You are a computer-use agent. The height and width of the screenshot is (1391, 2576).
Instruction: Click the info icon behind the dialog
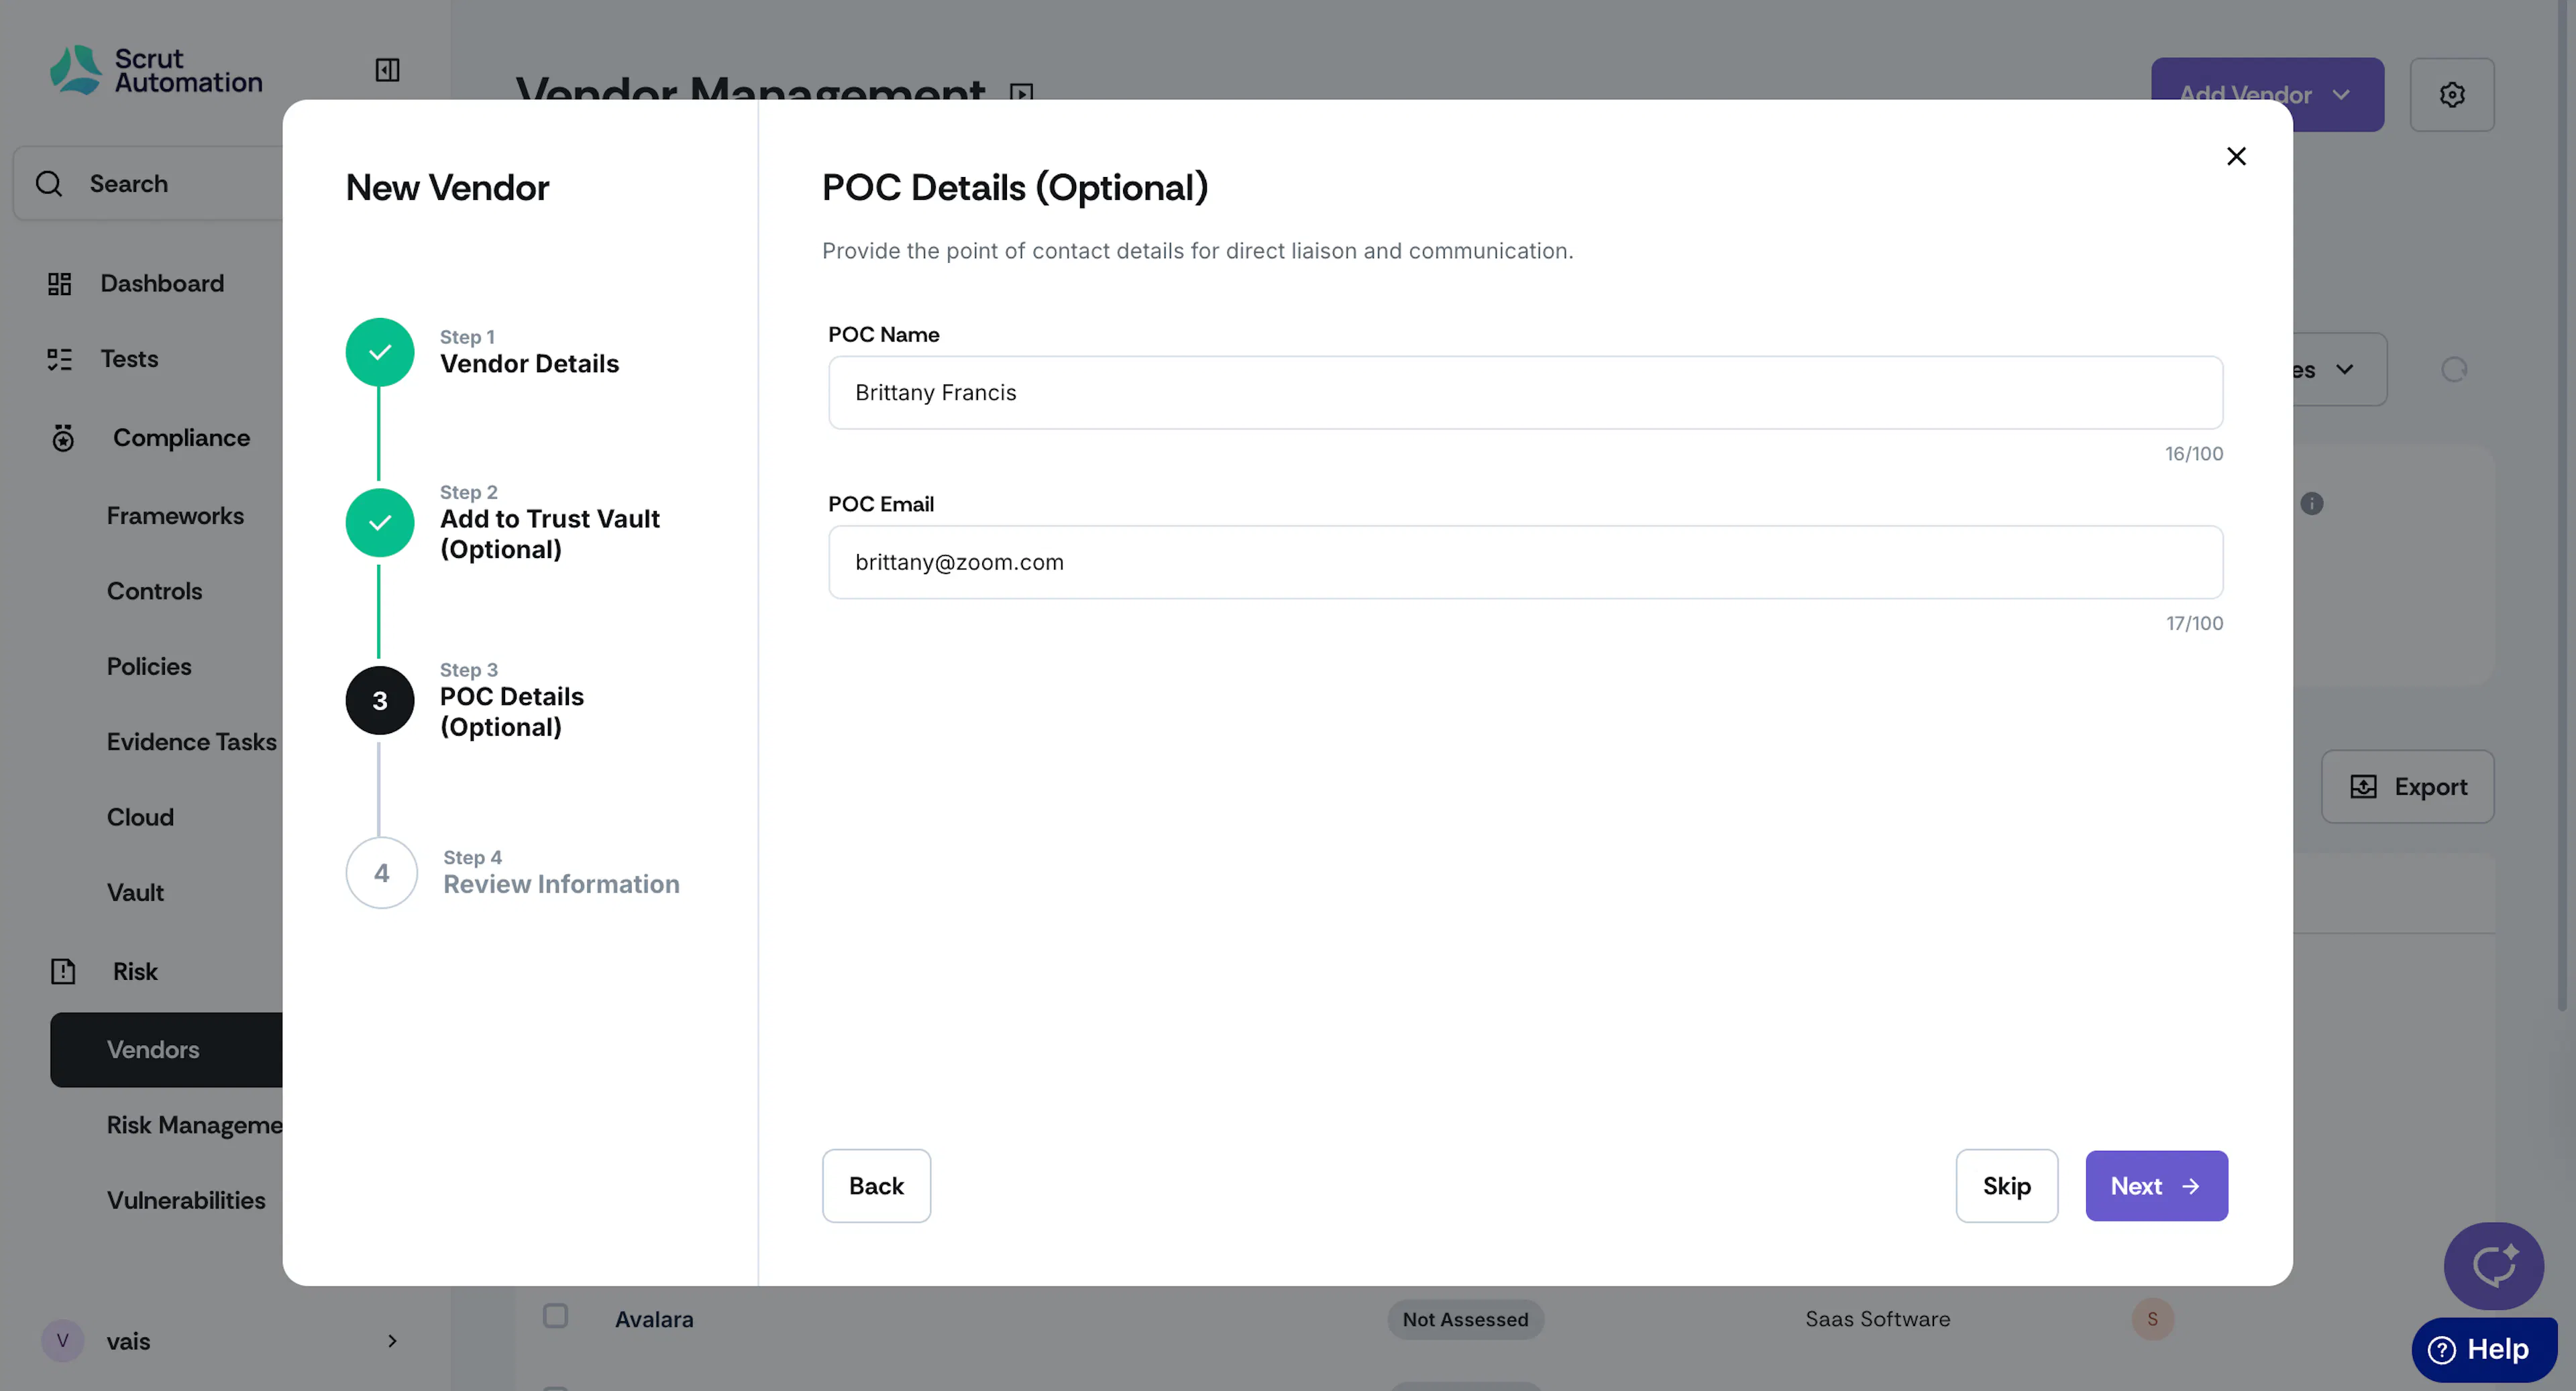click(x=2311, y=504)
